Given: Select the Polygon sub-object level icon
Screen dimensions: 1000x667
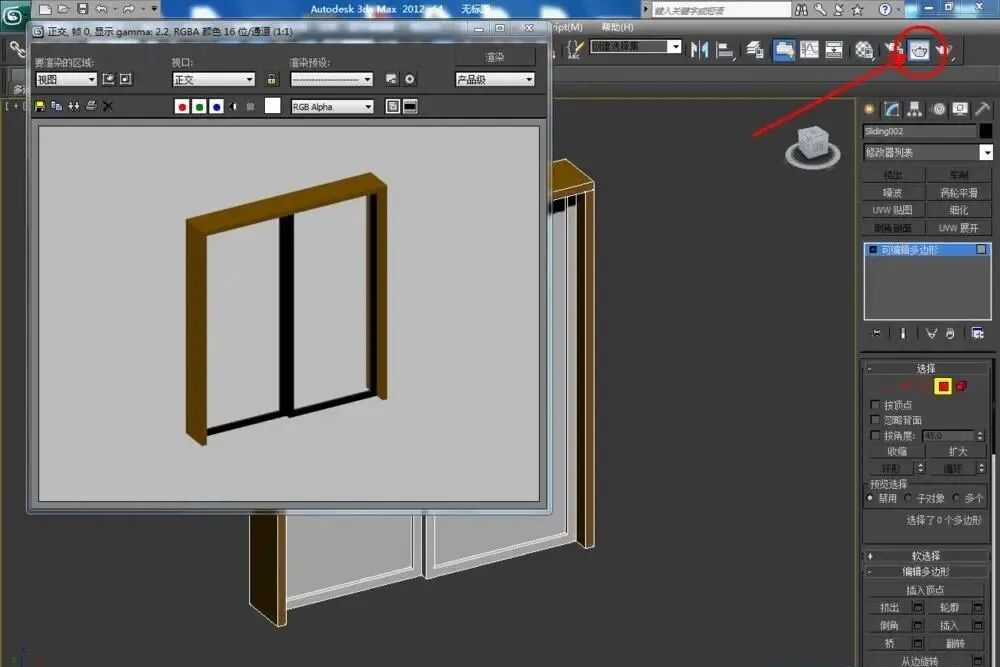Looking at the screenshot, I should point(943,386).
